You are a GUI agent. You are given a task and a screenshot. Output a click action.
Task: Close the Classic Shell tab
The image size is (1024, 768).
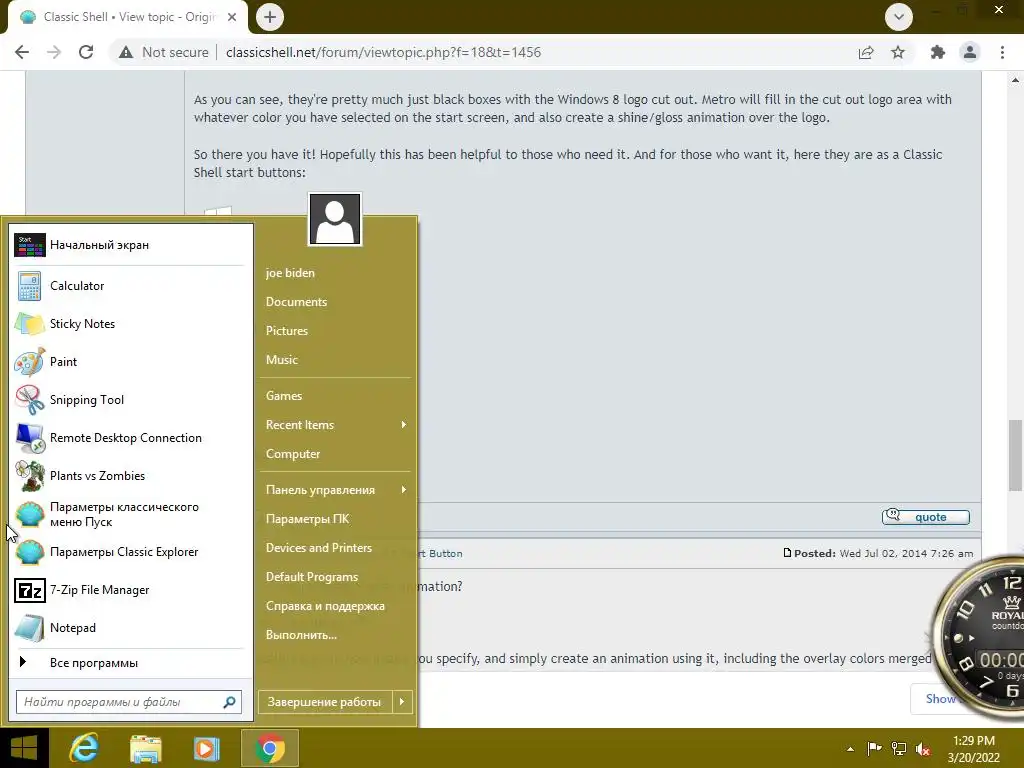point(232,17)
